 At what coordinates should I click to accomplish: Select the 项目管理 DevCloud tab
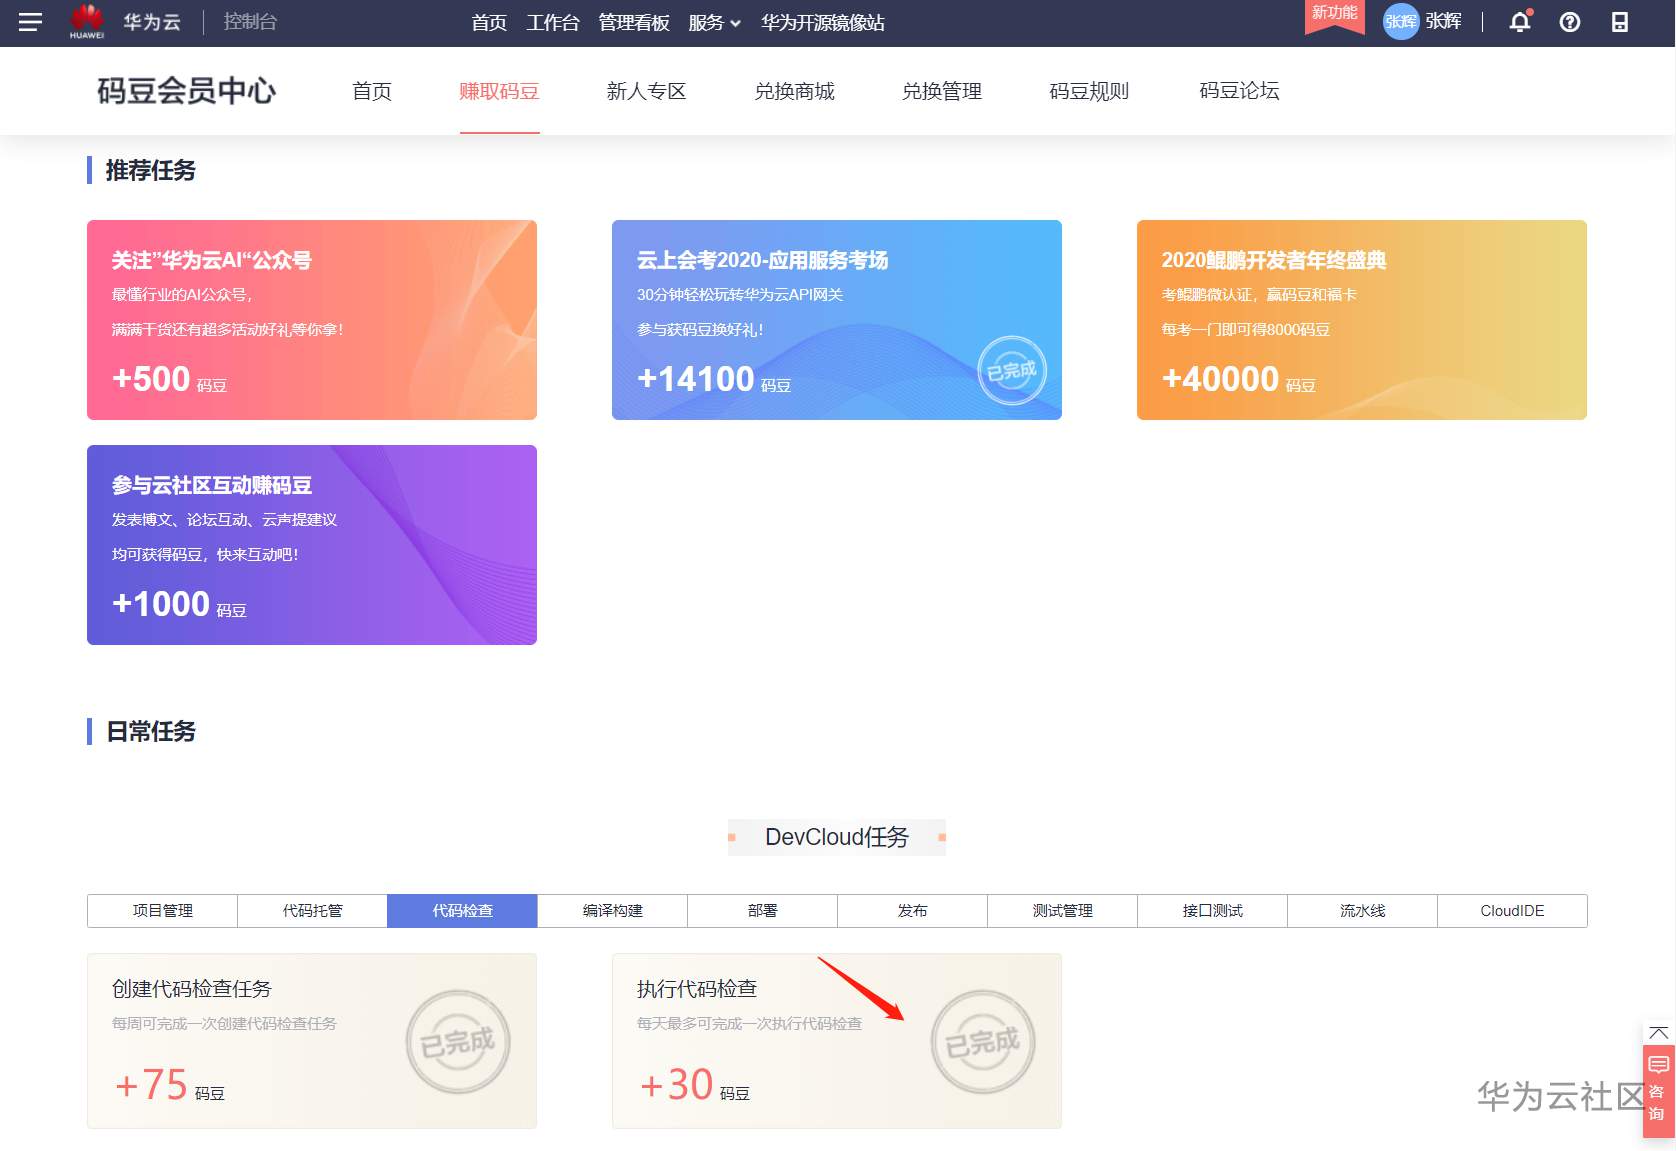tap(163, 911)
